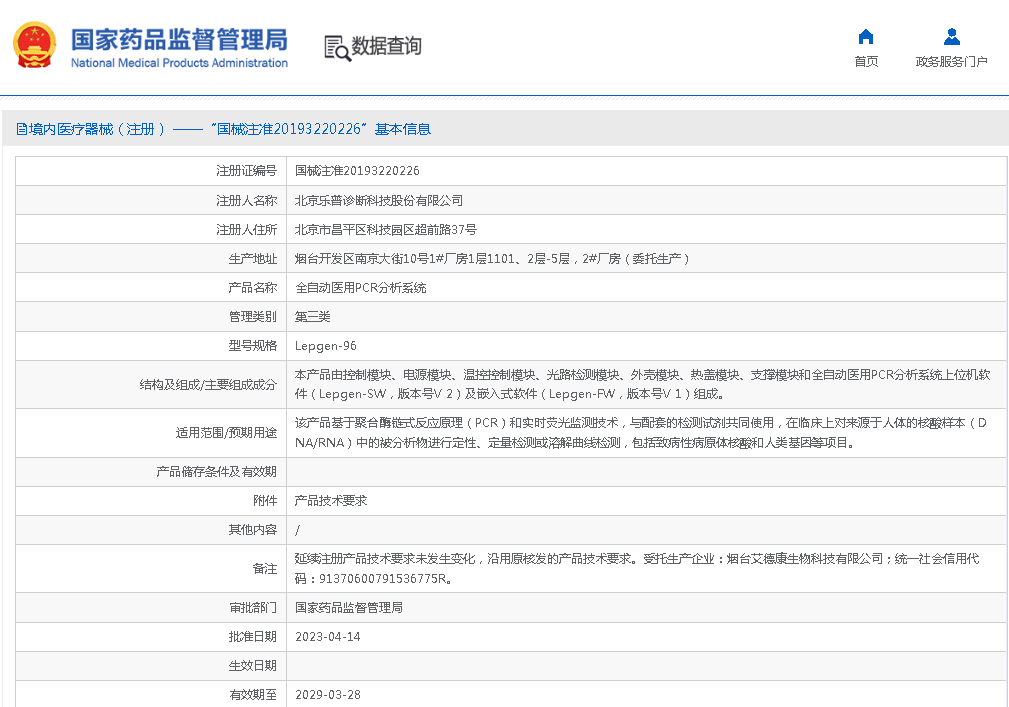Click the registrant address 北京市昌平区科技园区超前路37号

pos(386,229)
